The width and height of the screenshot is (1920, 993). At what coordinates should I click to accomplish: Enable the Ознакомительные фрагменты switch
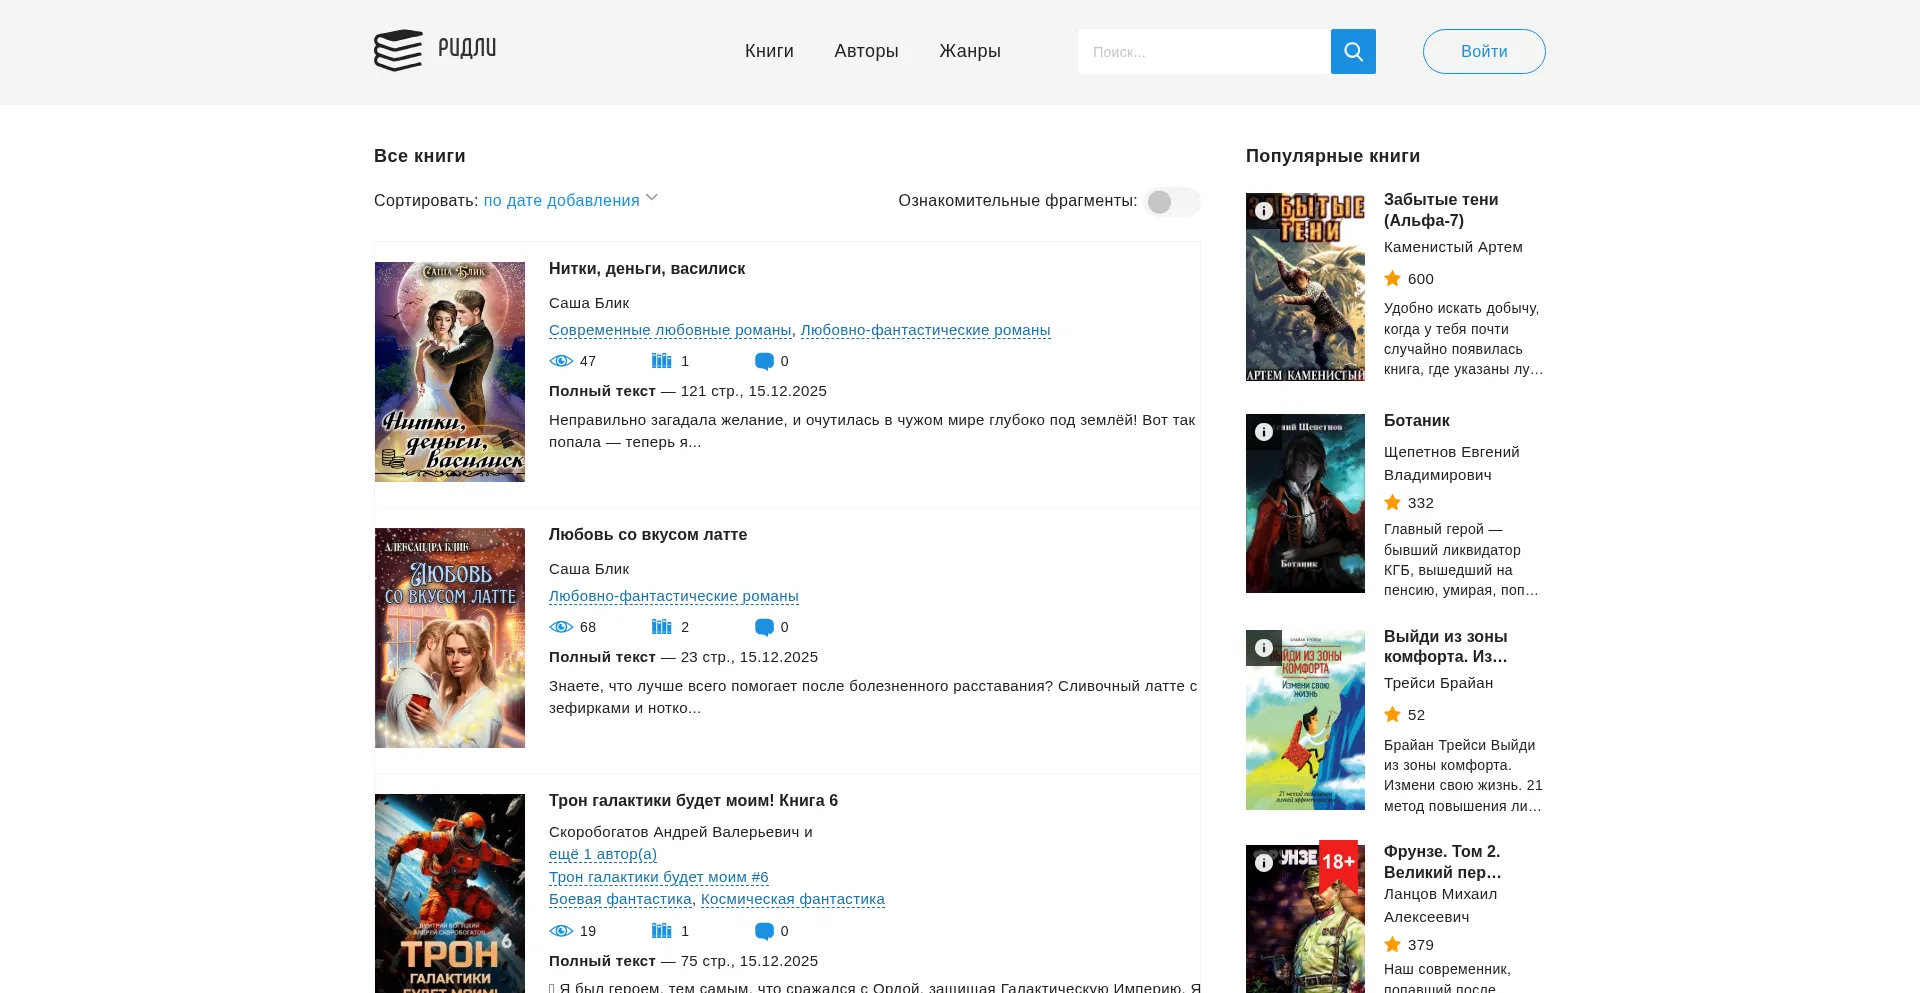pyautogui.click(x=1172, y=202)
